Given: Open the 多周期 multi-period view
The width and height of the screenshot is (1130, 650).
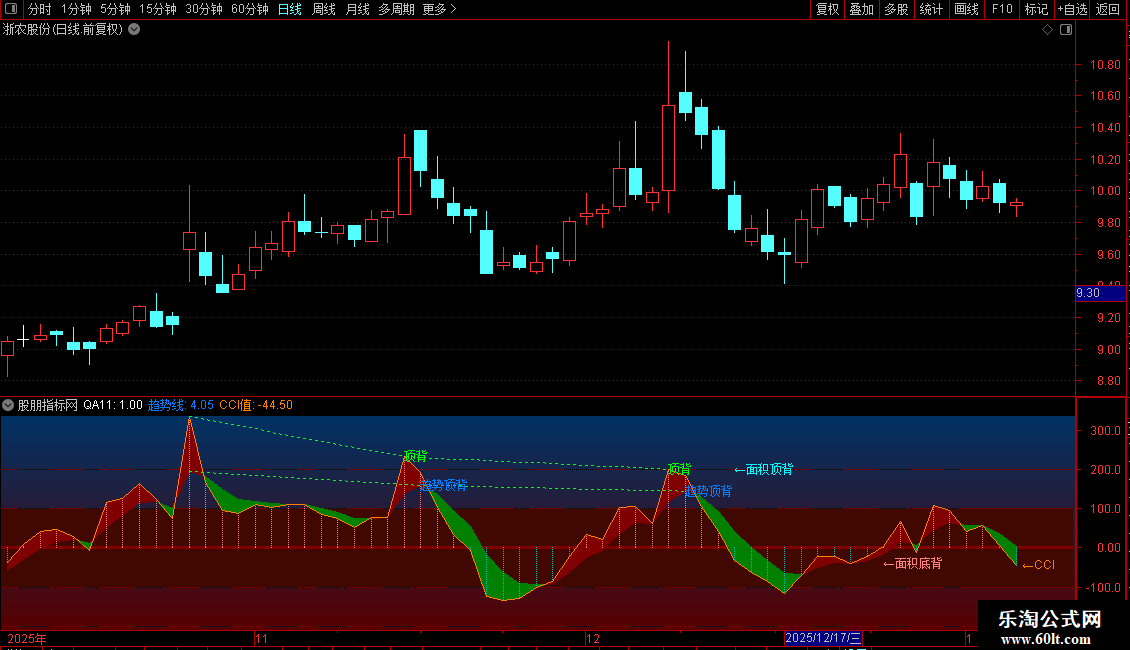Looking at the screenshot, I should tap(396, 9).
